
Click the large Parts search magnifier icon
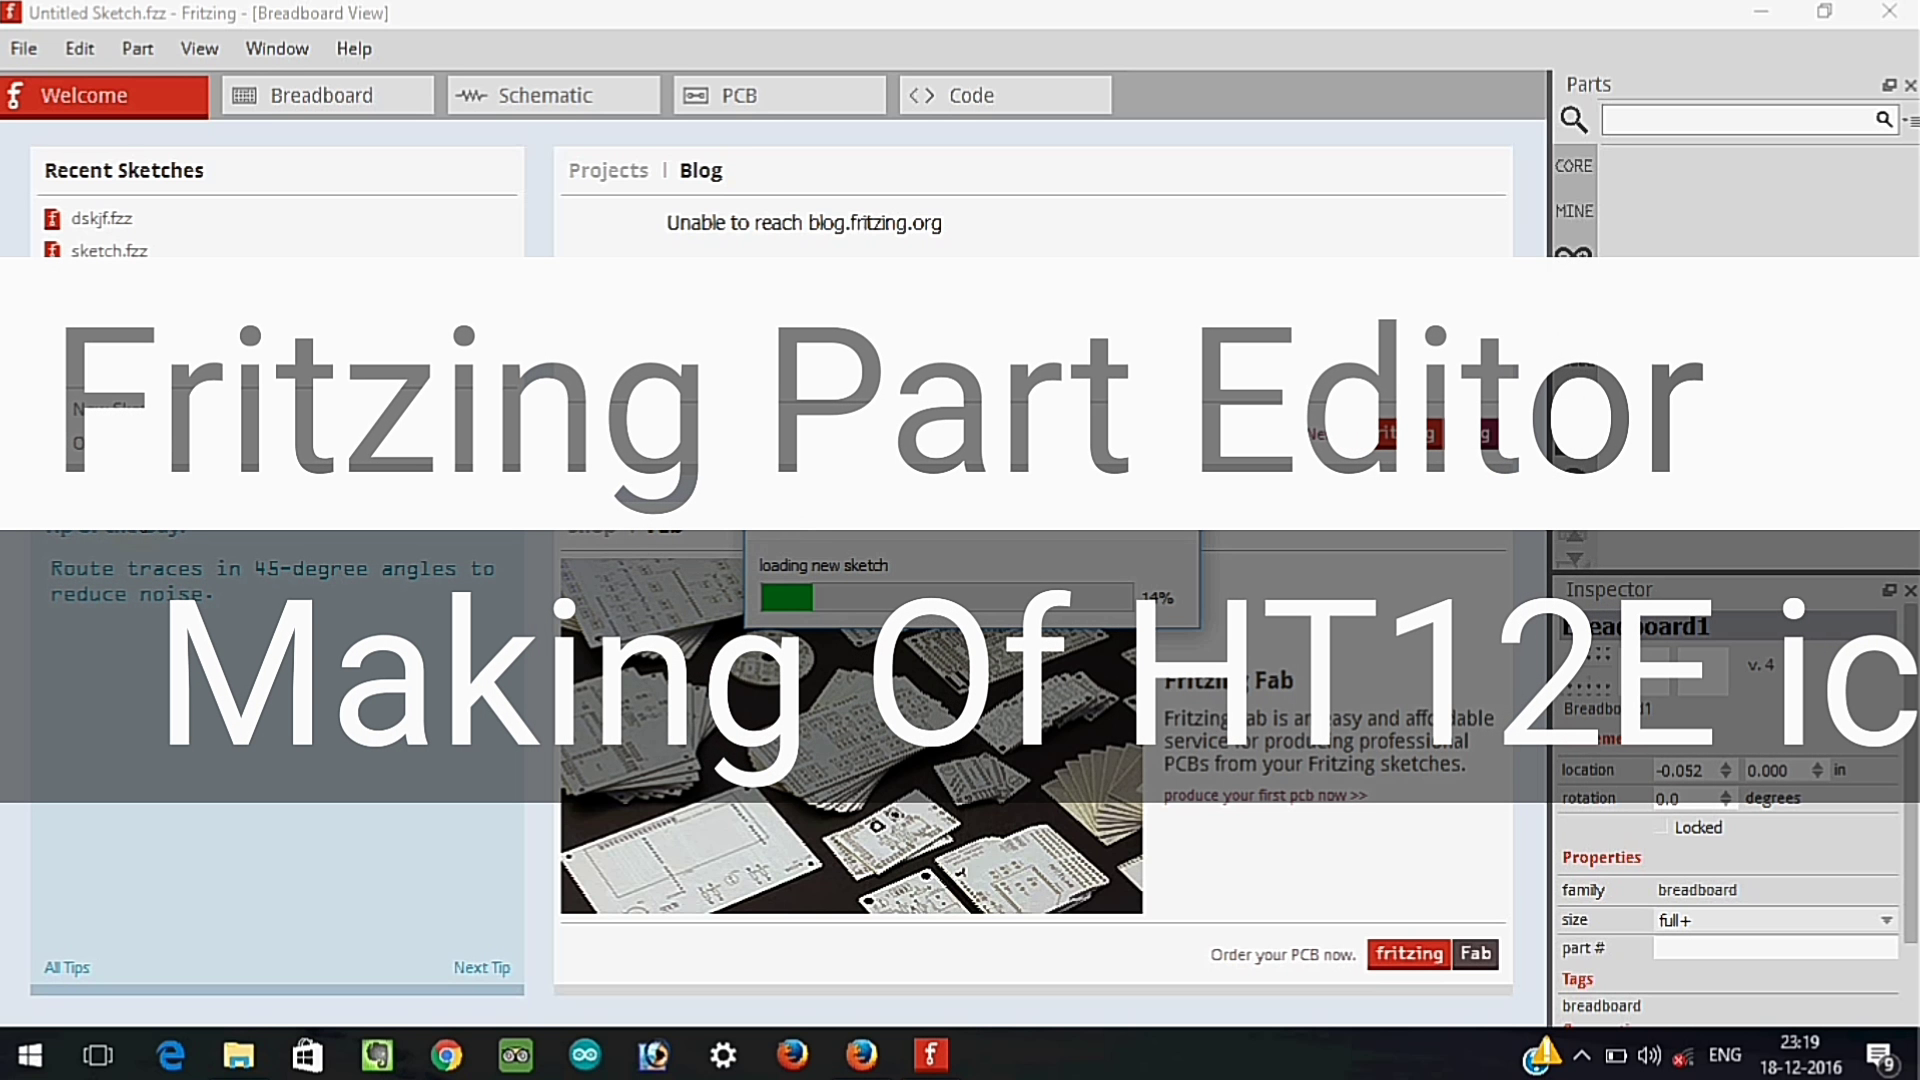[x=1574, y=120]
